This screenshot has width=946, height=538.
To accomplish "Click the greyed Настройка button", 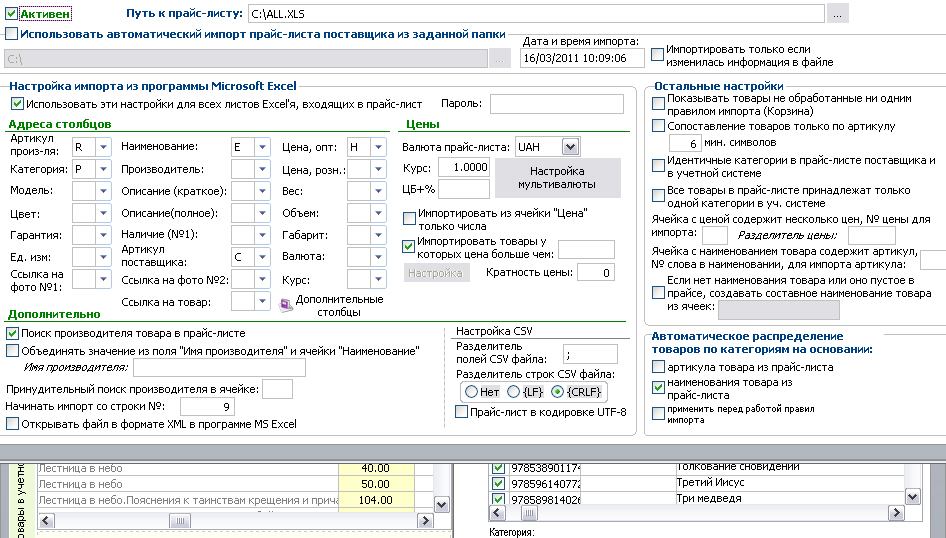I will [436, 273].
